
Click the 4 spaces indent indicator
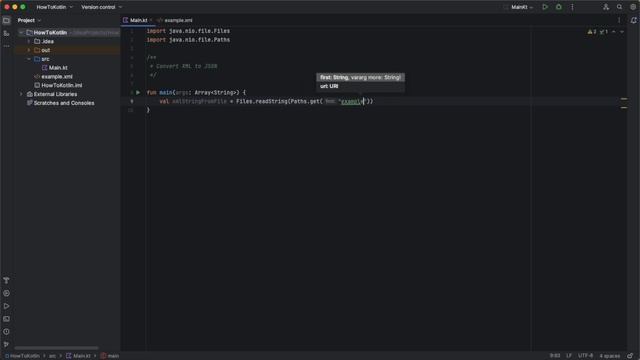[x=609, y=356]
